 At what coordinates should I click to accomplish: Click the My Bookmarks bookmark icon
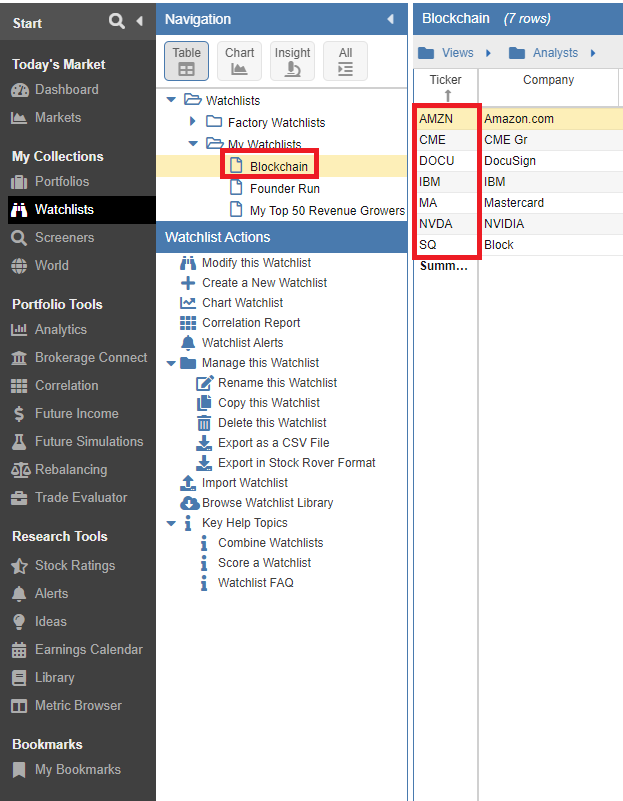point(19,770)
